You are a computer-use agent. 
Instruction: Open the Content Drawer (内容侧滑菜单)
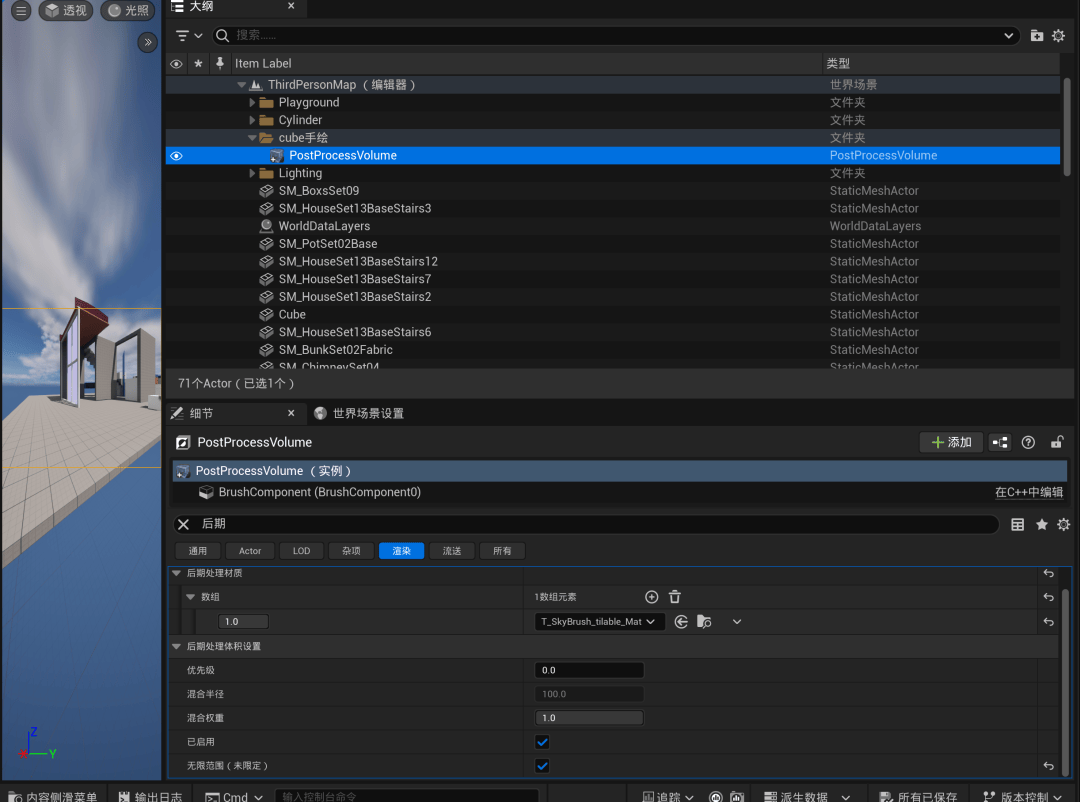tap(53, 796)
